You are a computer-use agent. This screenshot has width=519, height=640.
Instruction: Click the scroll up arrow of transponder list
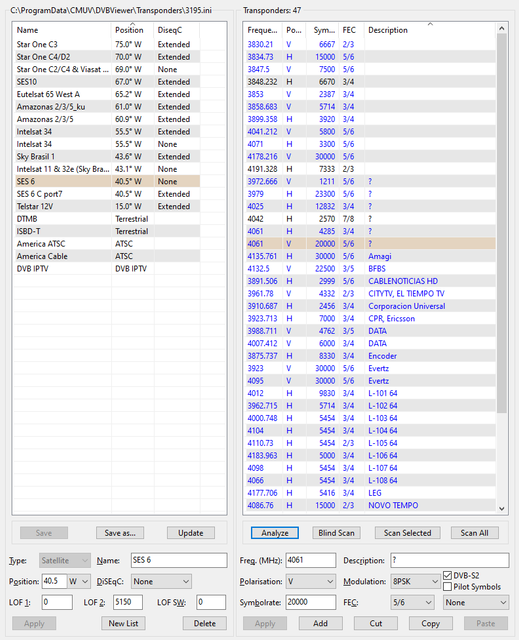(502, 29)
